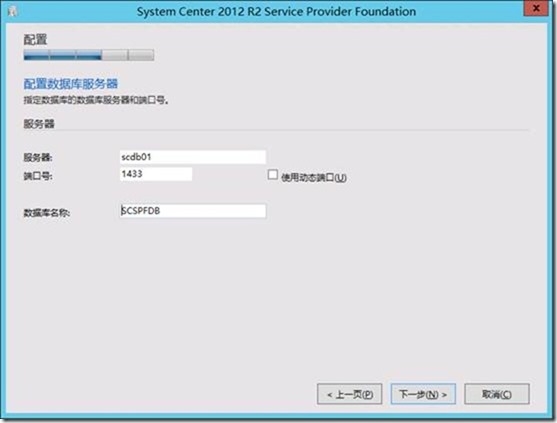Click the 端口号 field showing 1433
This screenshot has width=557, height=423.
coord(156,174)
